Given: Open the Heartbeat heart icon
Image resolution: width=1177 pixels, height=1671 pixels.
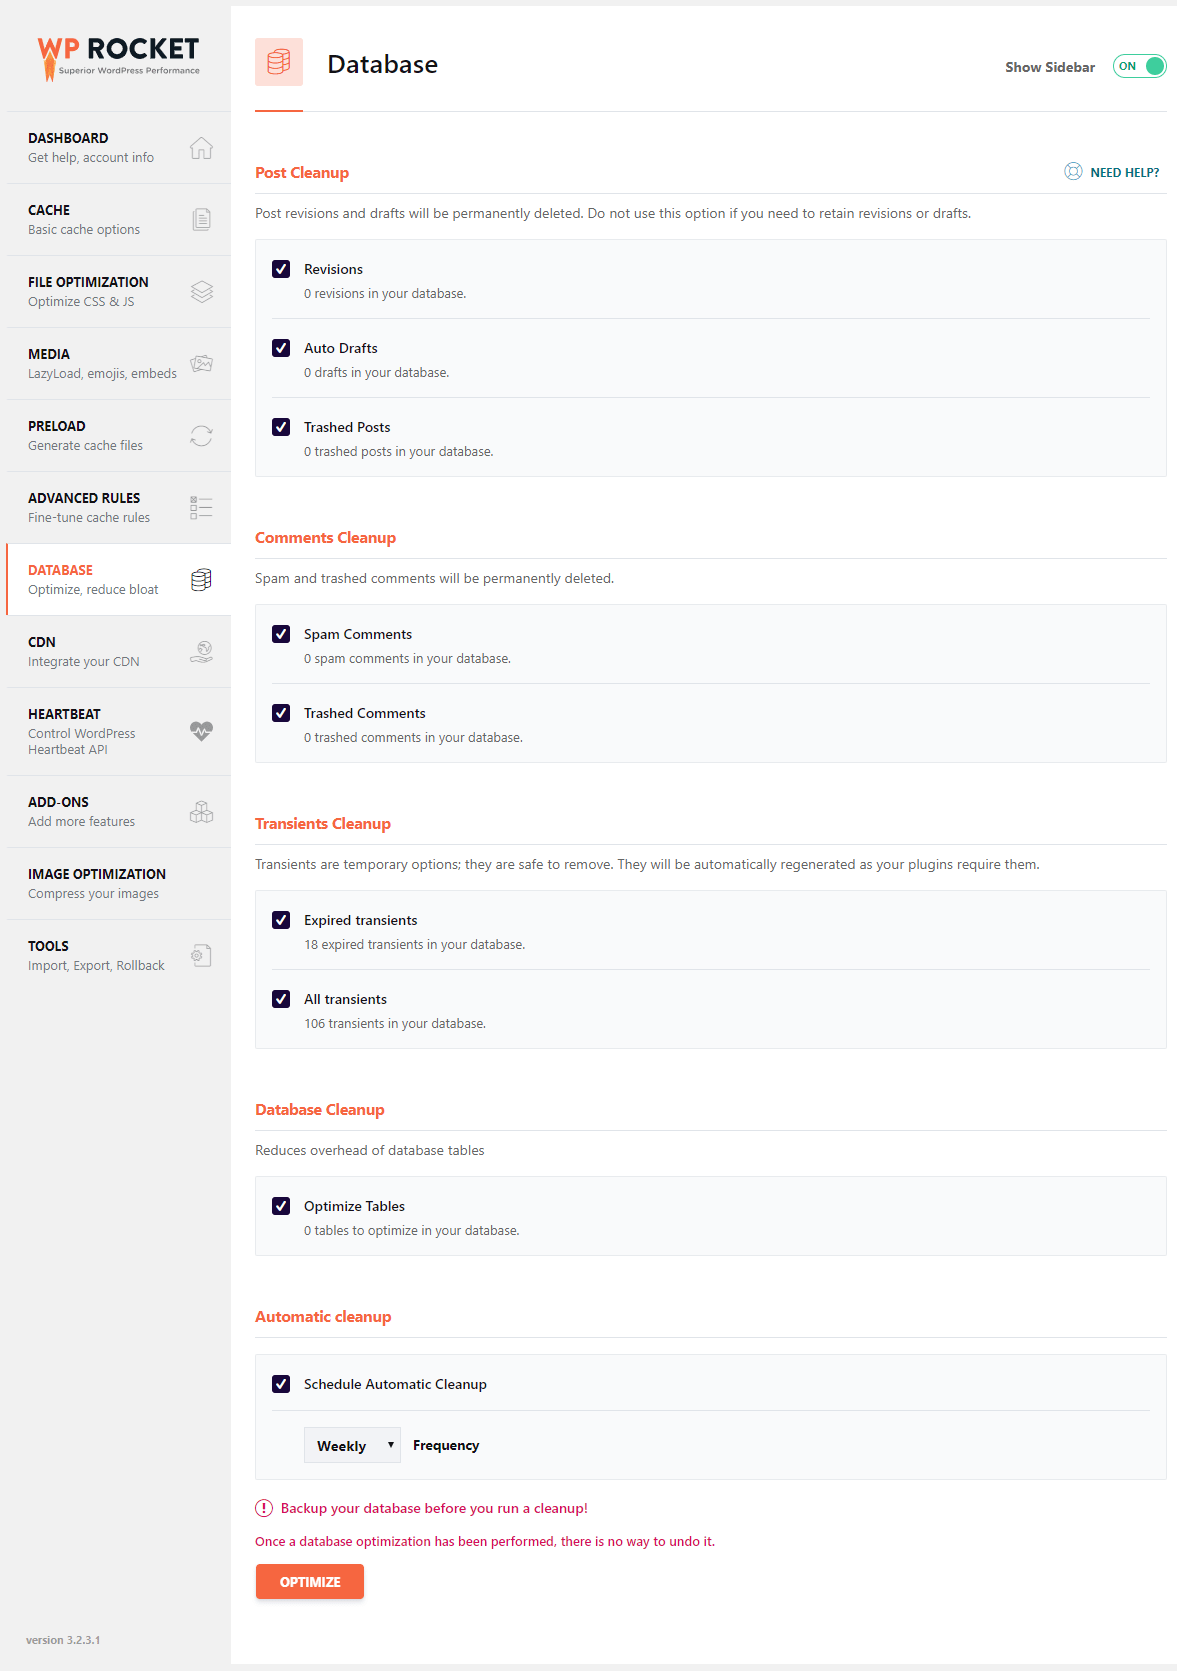Looking at the screenshot, I should pos(201,731).
